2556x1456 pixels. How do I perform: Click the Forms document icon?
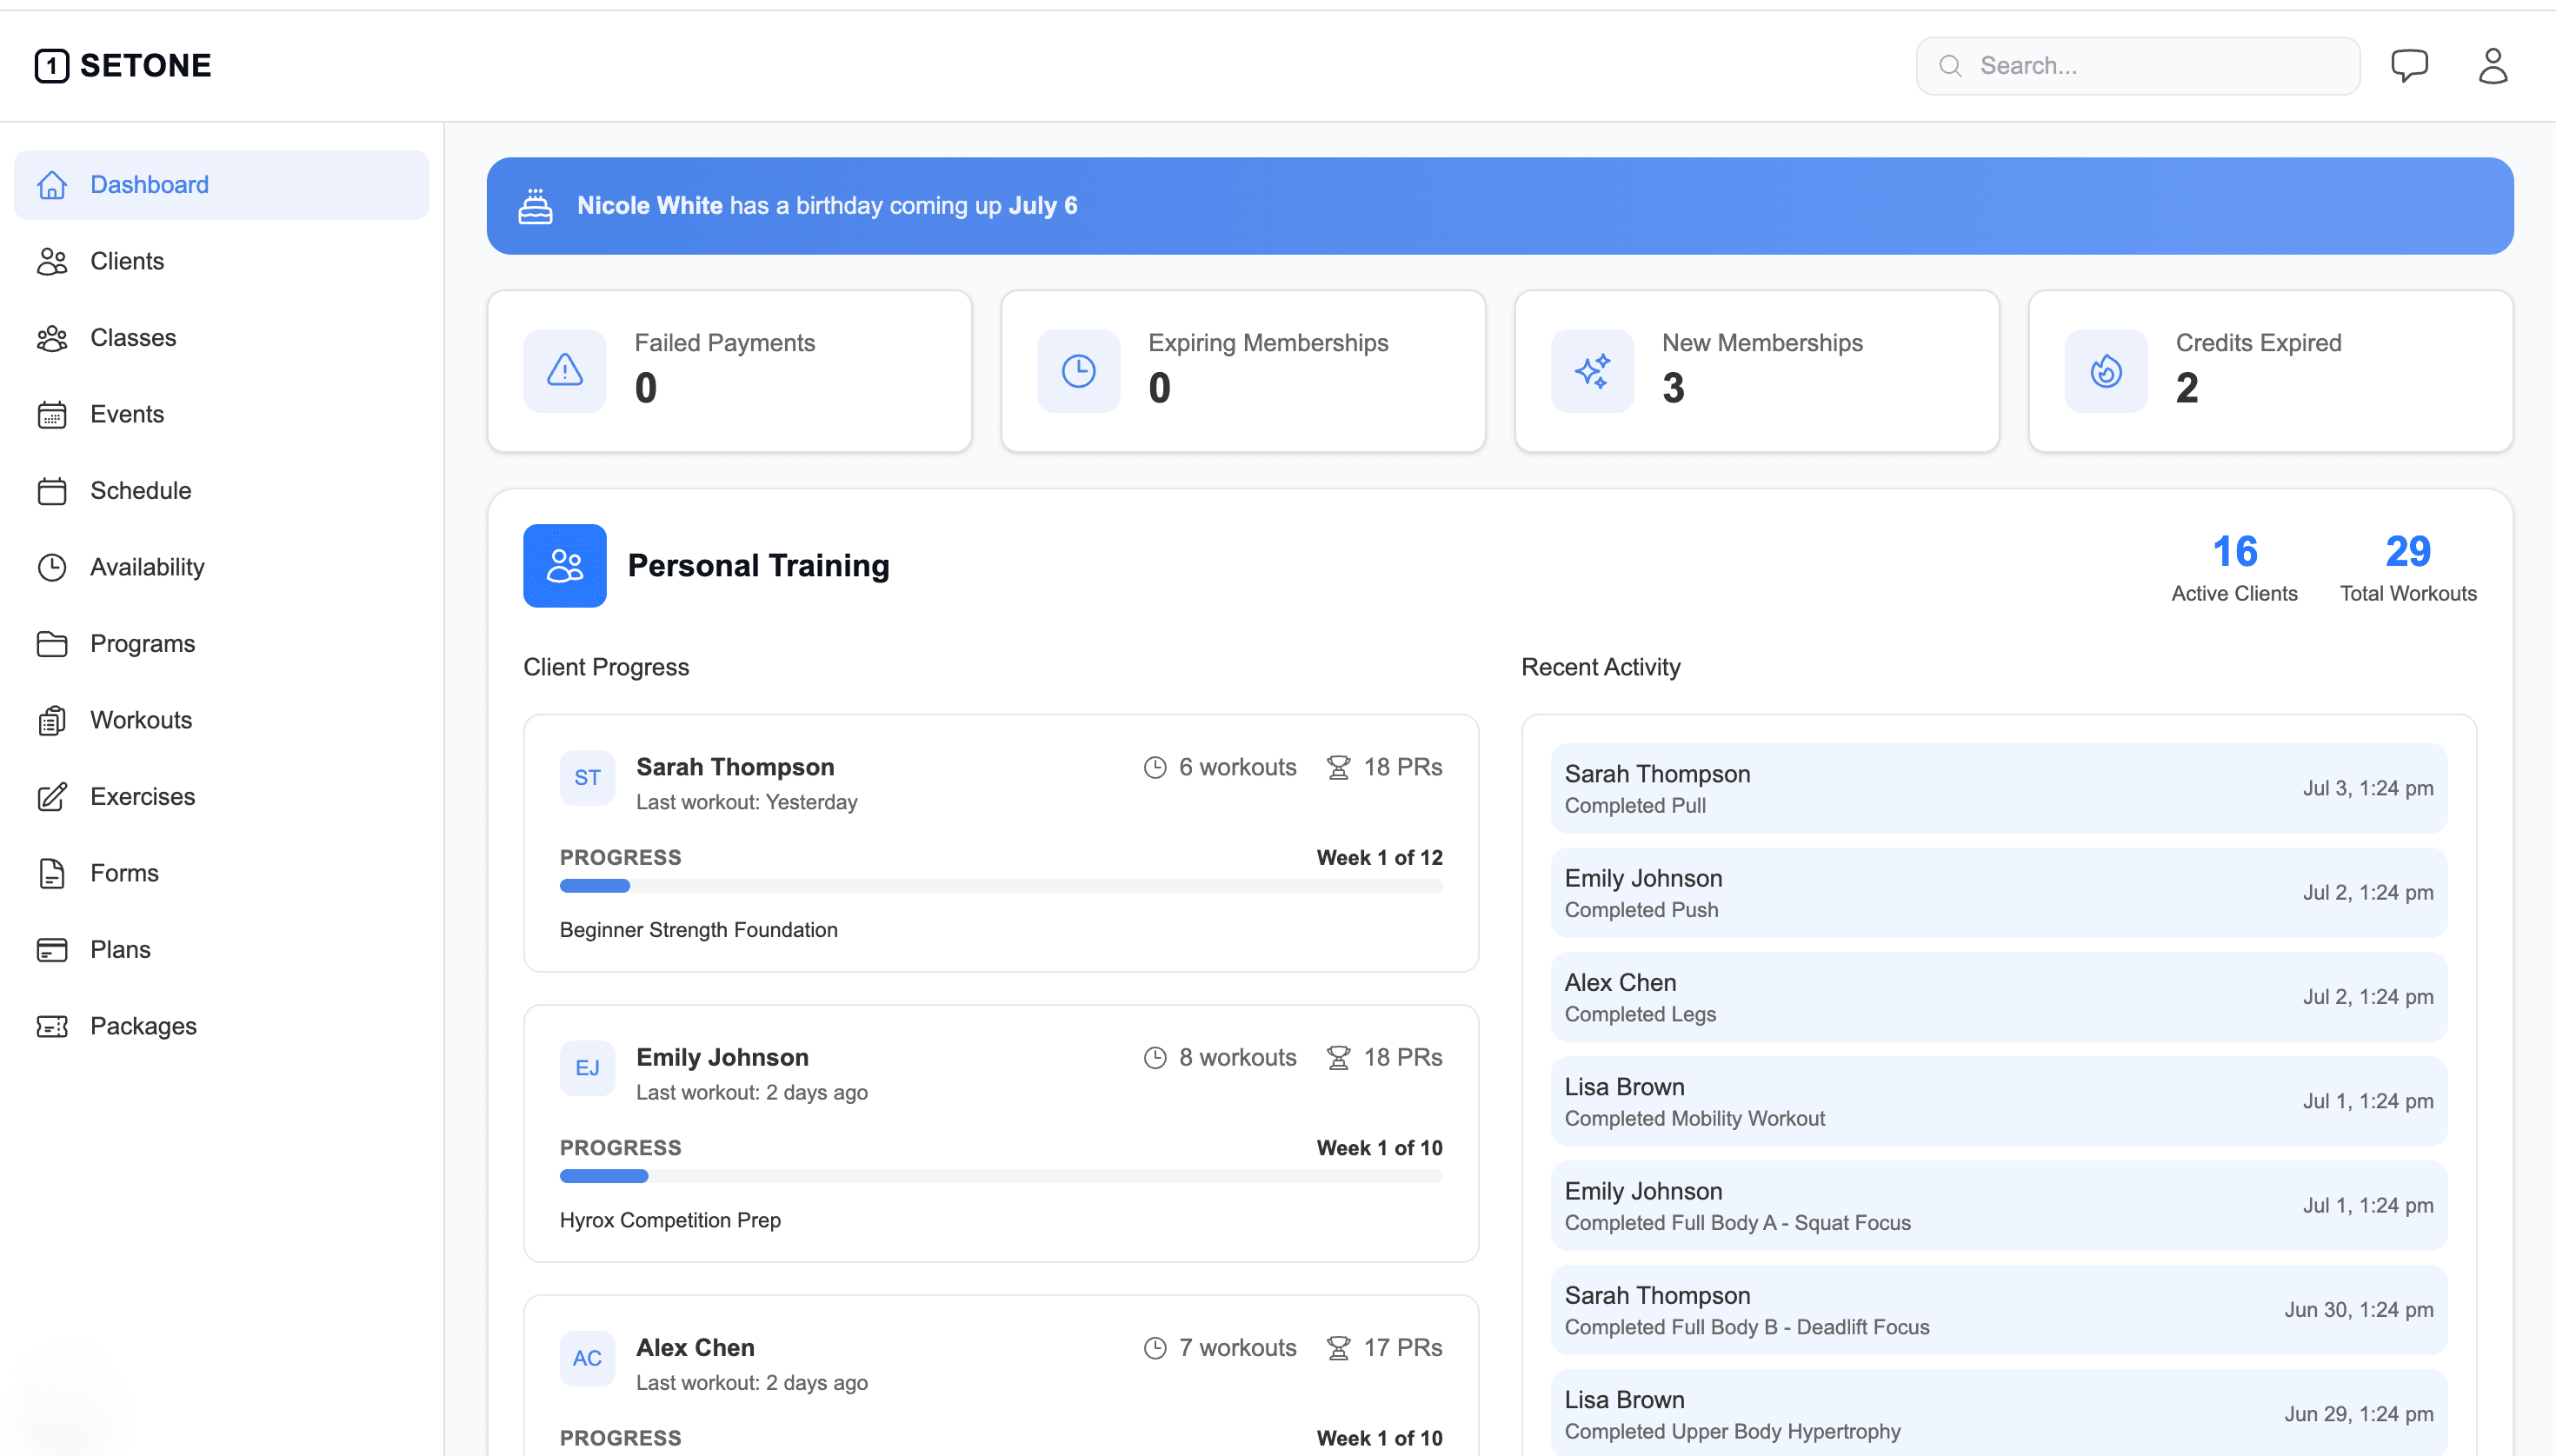point(52,873)
